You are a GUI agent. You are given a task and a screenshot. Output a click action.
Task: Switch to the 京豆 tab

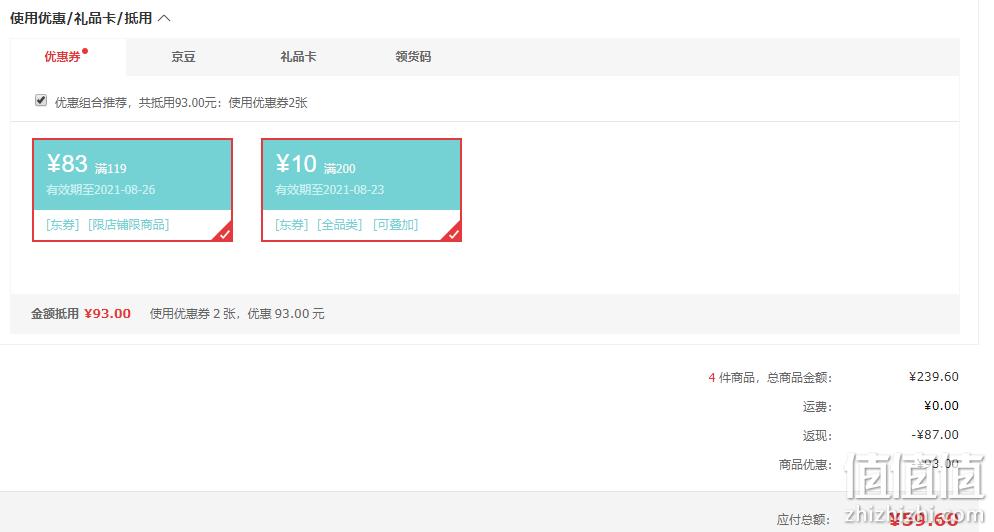coord(183,57)
